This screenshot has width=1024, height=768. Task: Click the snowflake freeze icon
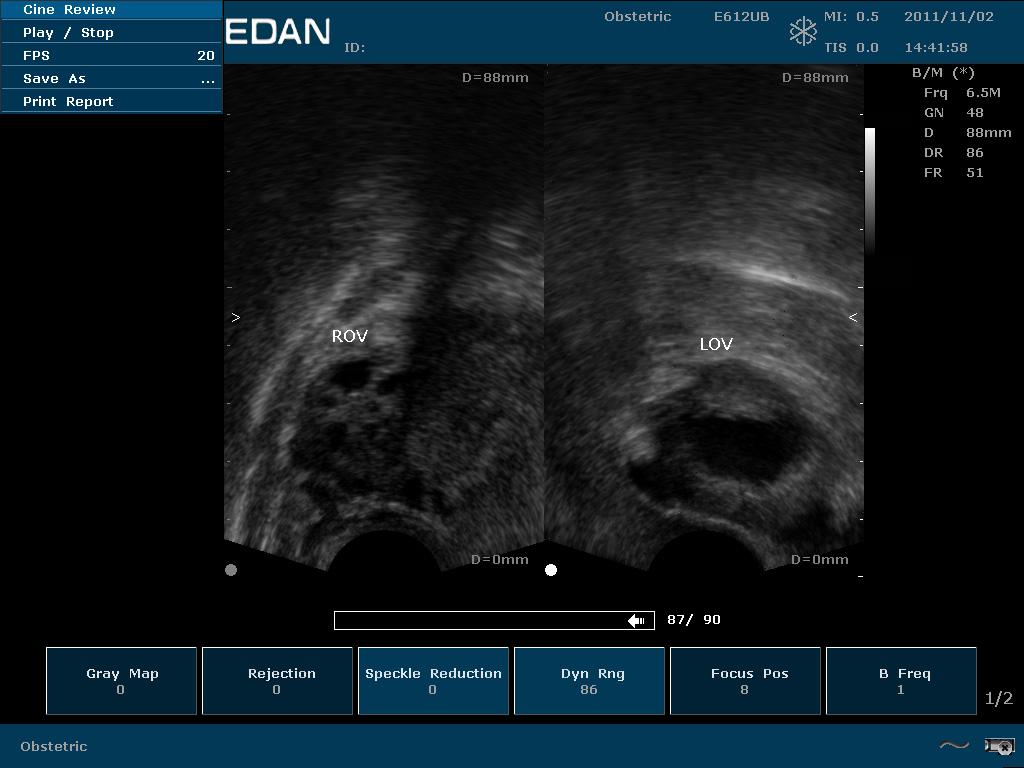click(803, 31)
